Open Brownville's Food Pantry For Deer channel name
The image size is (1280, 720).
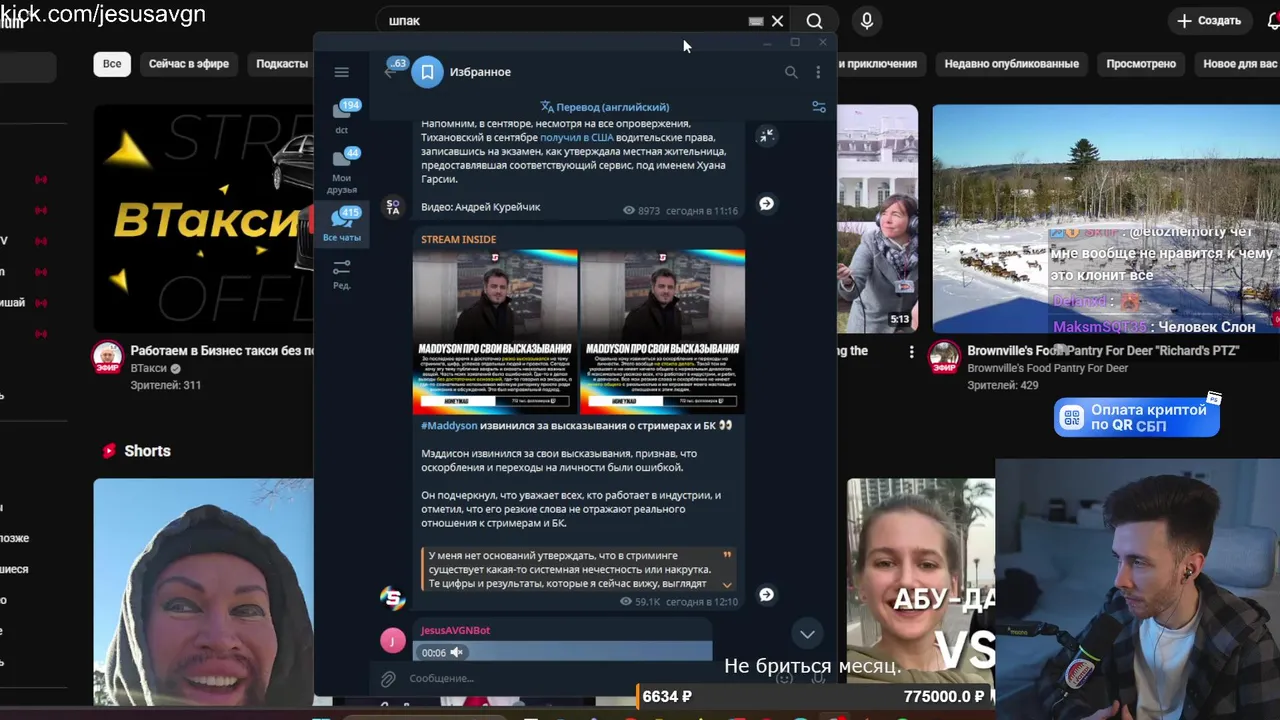point(1047,369)
